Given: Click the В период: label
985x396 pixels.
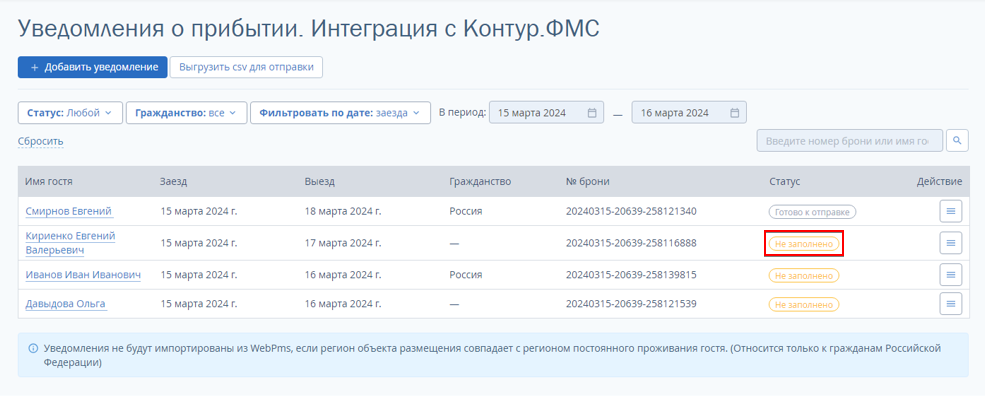Looking at the screenshot, I should (462, 113).
